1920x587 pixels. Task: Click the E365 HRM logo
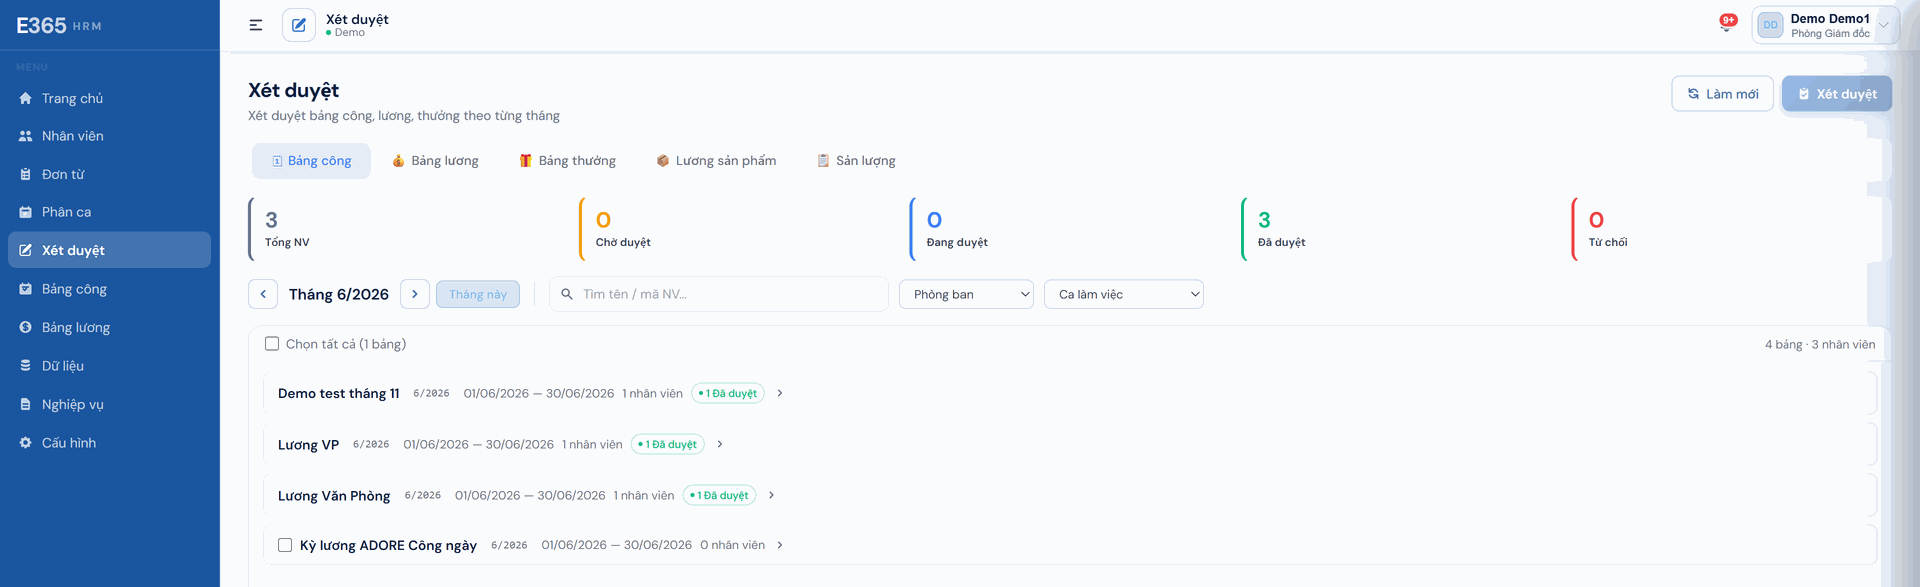[59, 26]
